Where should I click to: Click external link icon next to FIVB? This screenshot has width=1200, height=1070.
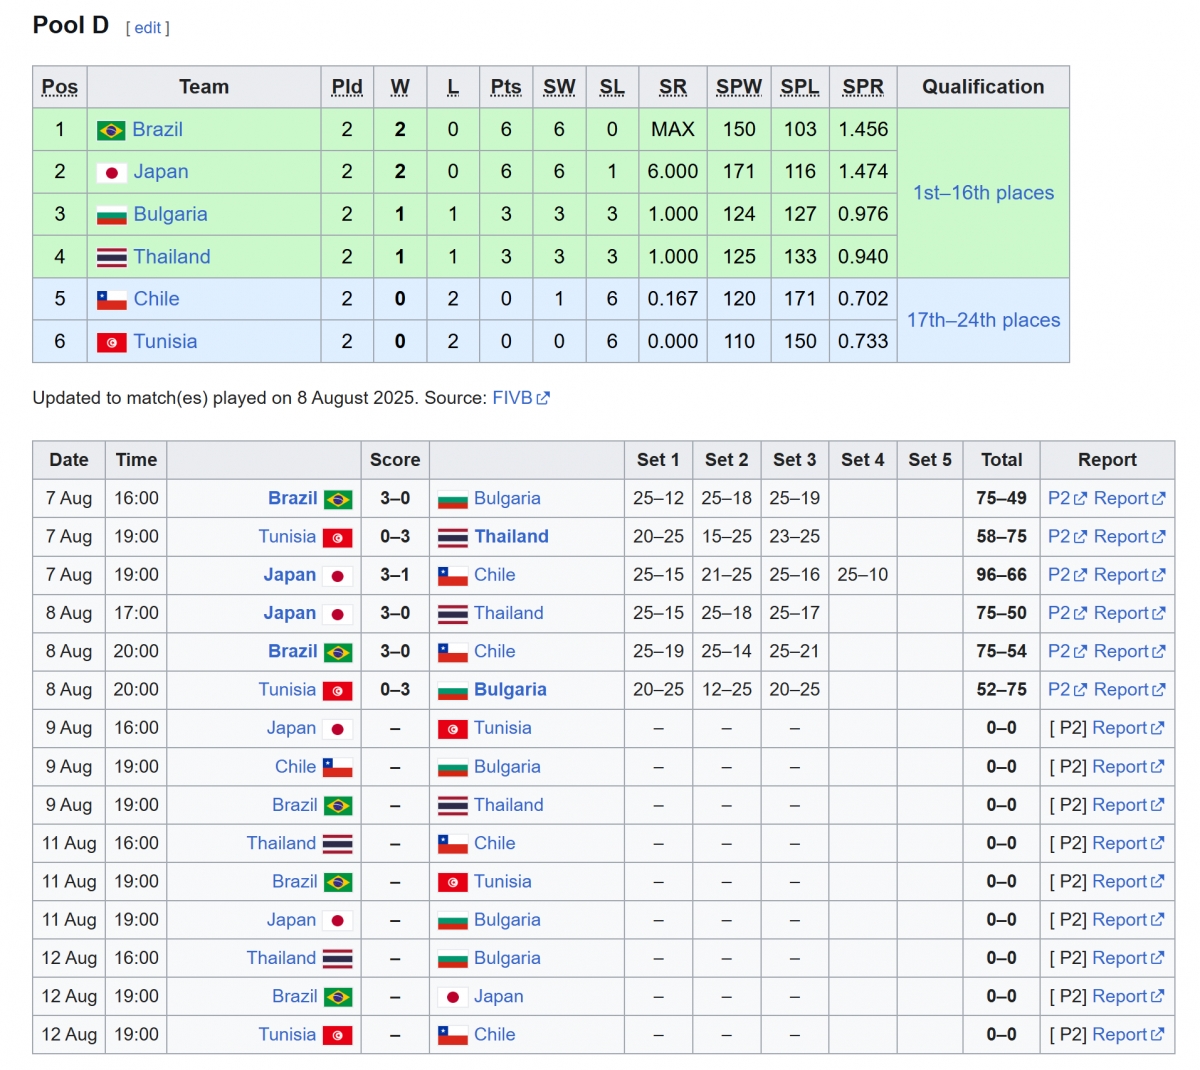click(543, 398)
